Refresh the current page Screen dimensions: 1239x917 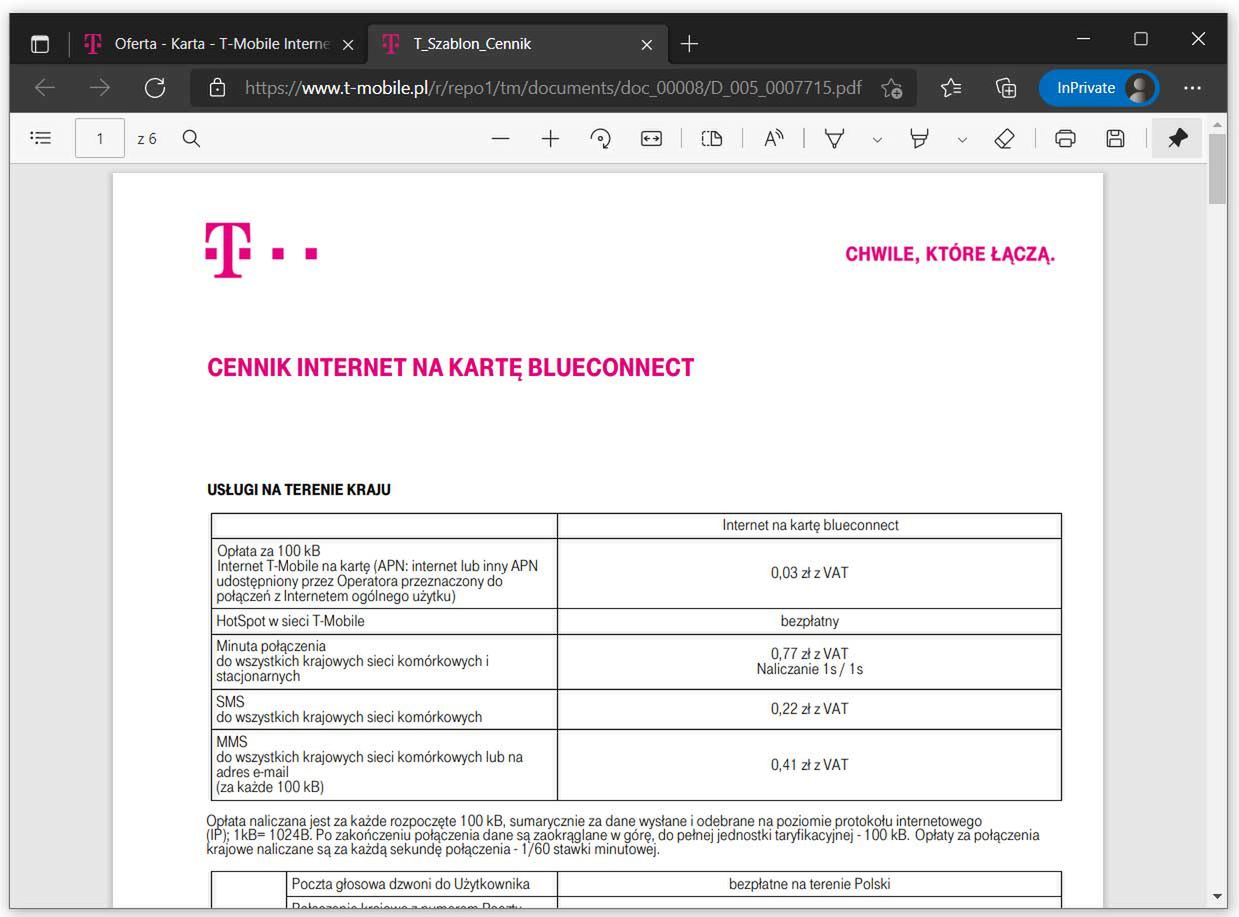click(x=155, y=88)
